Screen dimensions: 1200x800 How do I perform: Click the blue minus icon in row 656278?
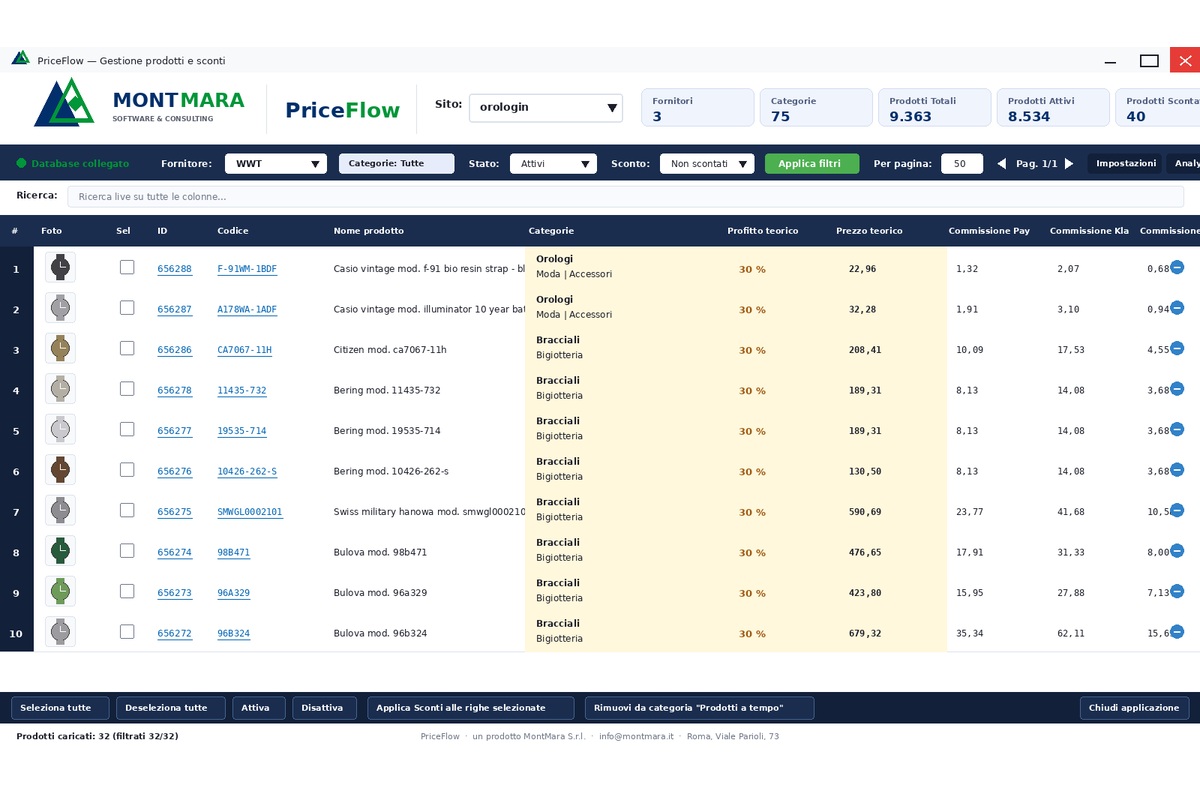[x=1177, y=389]
